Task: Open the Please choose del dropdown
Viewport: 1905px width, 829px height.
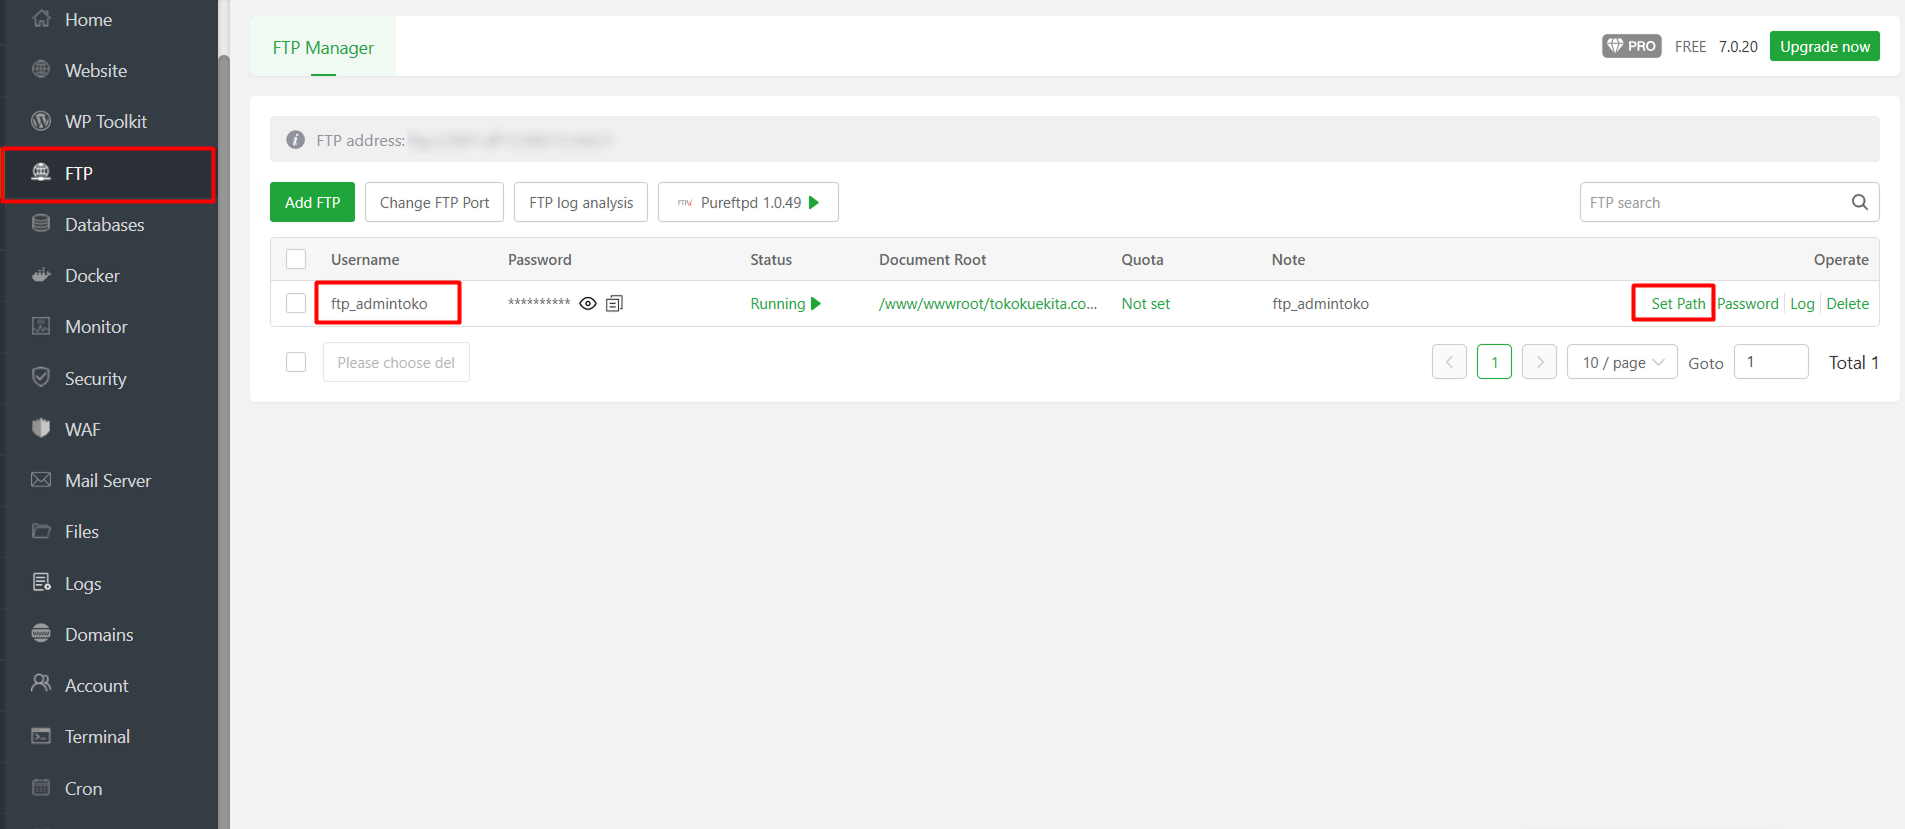Action: tap(396, 362)
